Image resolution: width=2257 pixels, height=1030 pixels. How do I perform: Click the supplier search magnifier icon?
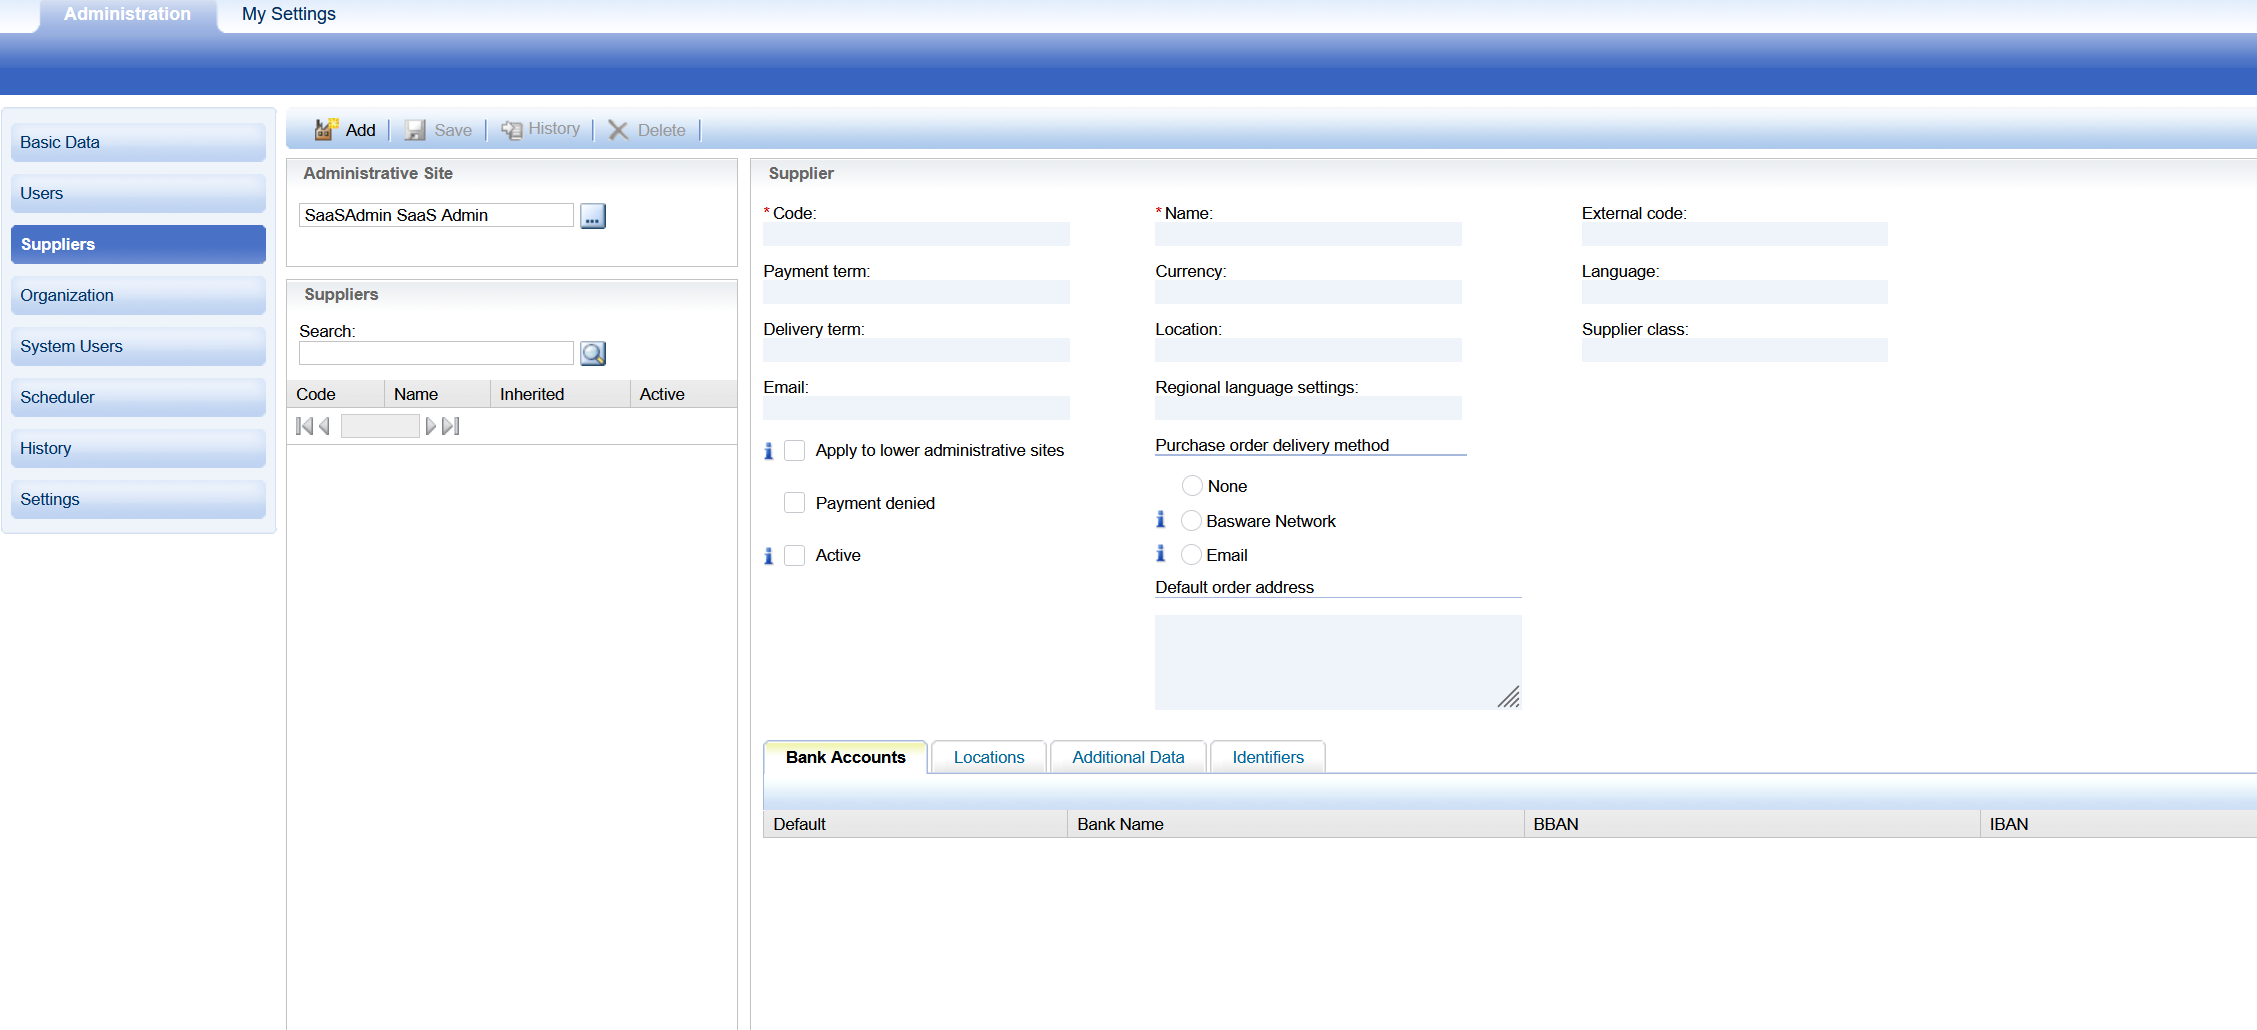[592, 354]
